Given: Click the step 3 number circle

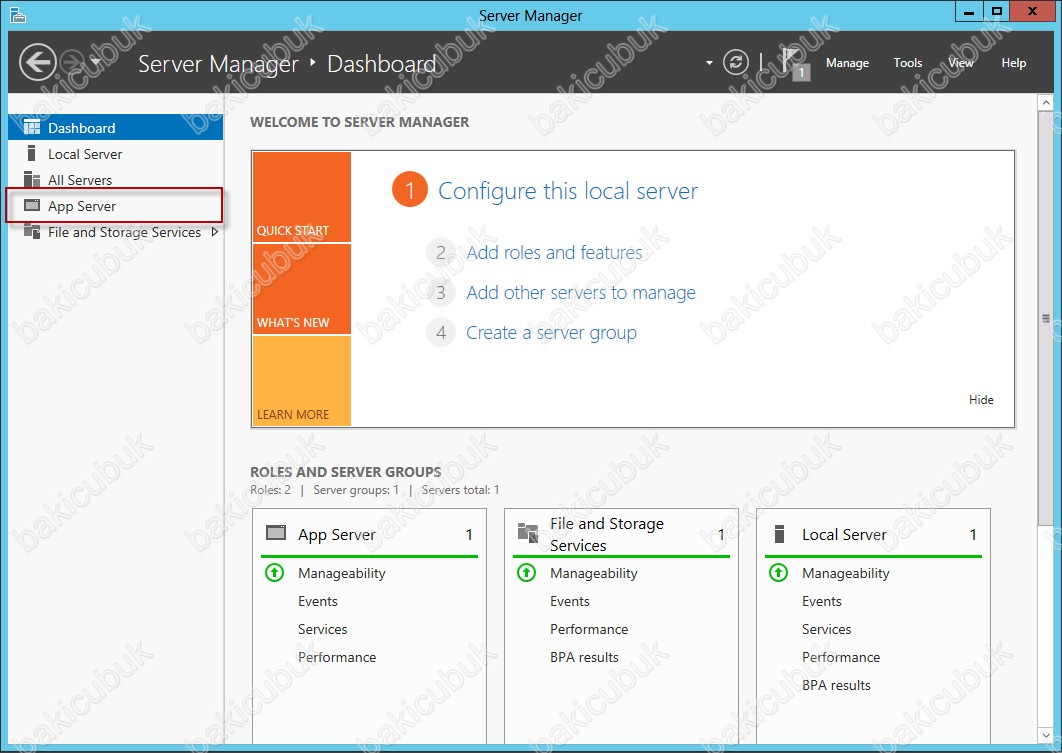Looking at the screenshot, I should [x=441, y=293].
